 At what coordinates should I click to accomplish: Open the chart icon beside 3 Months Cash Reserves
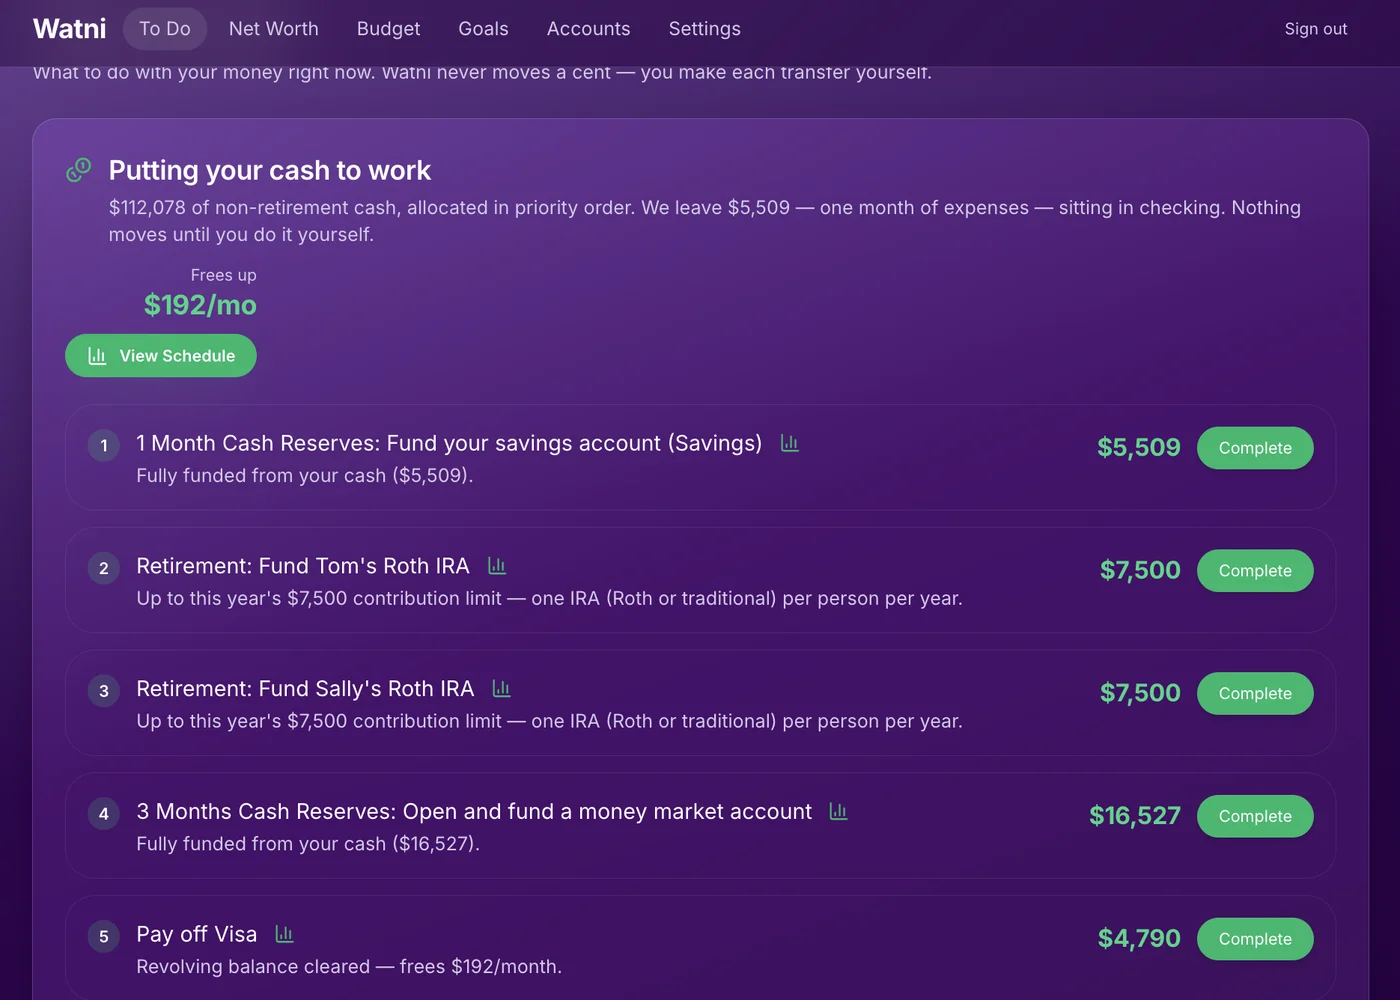839,811
